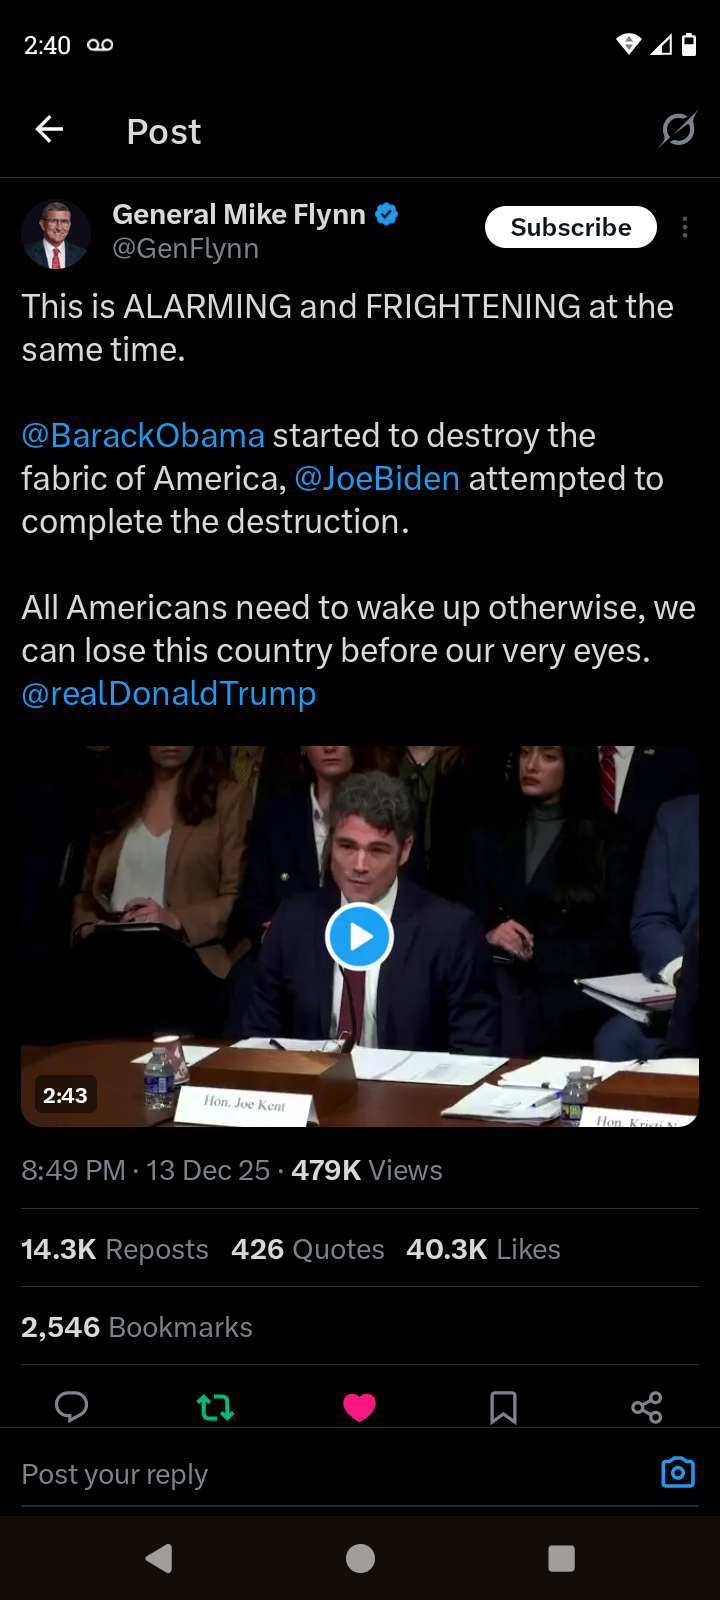
Task: Open the three-dot post options menu
Action: 685,227
